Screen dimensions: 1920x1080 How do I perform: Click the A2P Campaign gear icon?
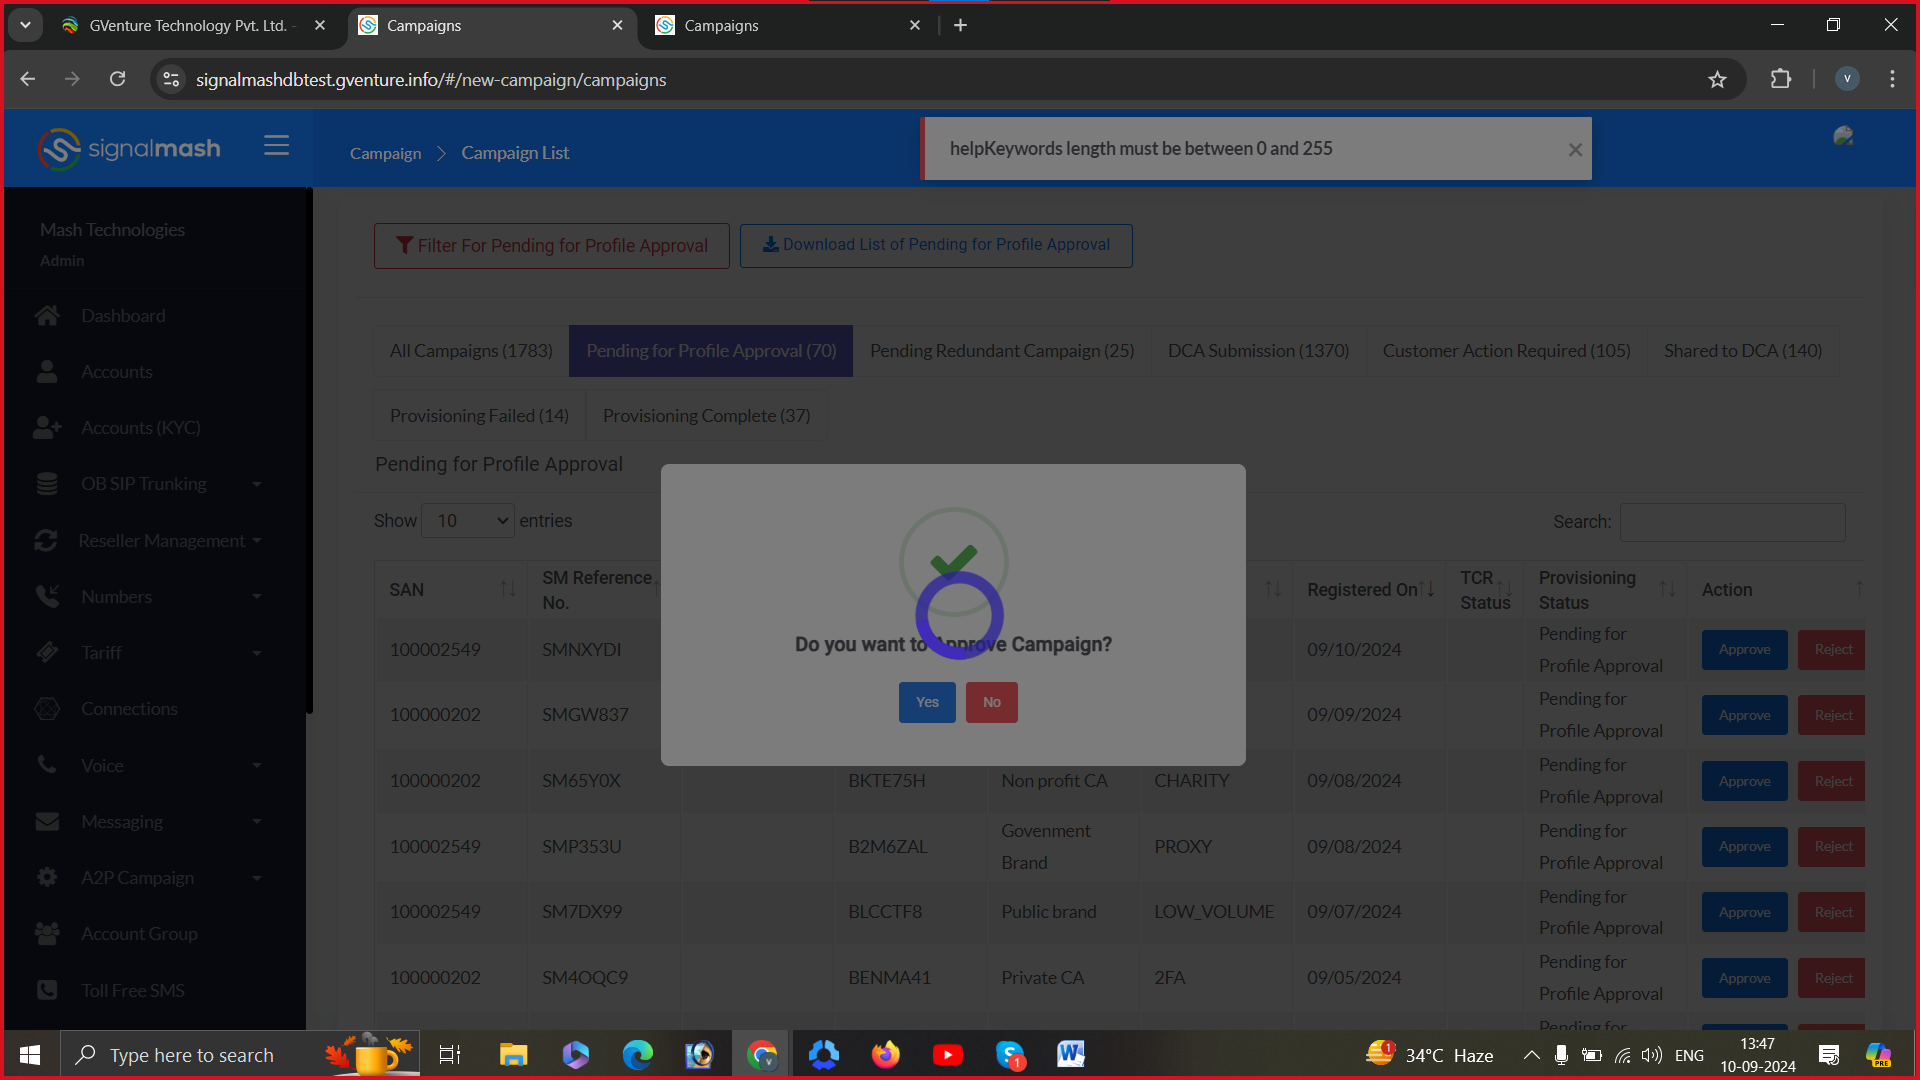pyautogui.click(x=47, y=878)
